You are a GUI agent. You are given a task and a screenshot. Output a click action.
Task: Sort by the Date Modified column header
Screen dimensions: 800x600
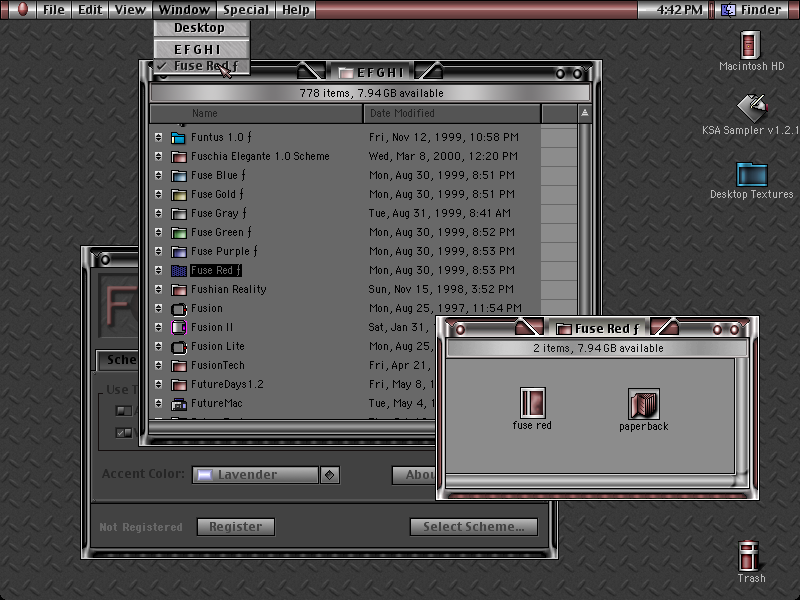pyautogui.click(x=452, y=113)
